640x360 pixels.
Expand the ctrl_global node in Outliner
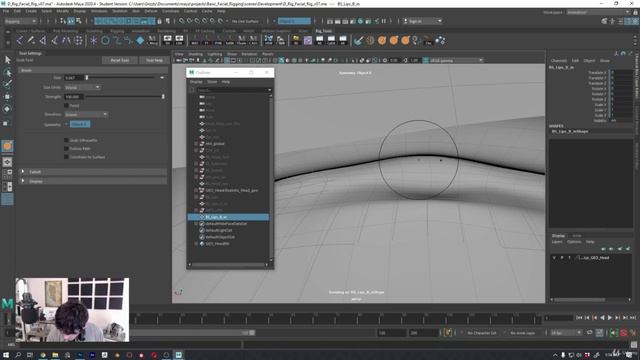[196, 144]
